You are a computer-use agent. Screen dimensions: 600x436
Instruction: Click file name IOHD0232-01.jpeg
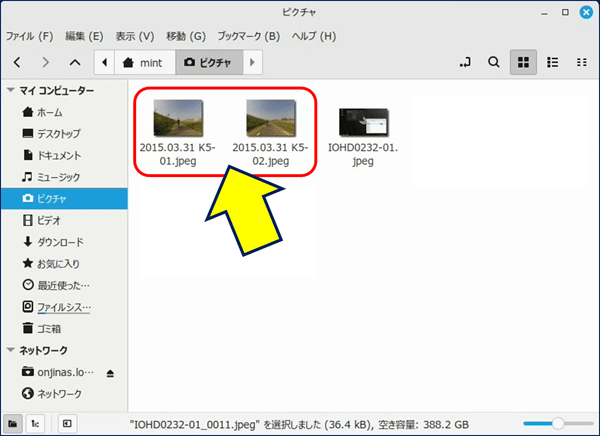[363, 154]
